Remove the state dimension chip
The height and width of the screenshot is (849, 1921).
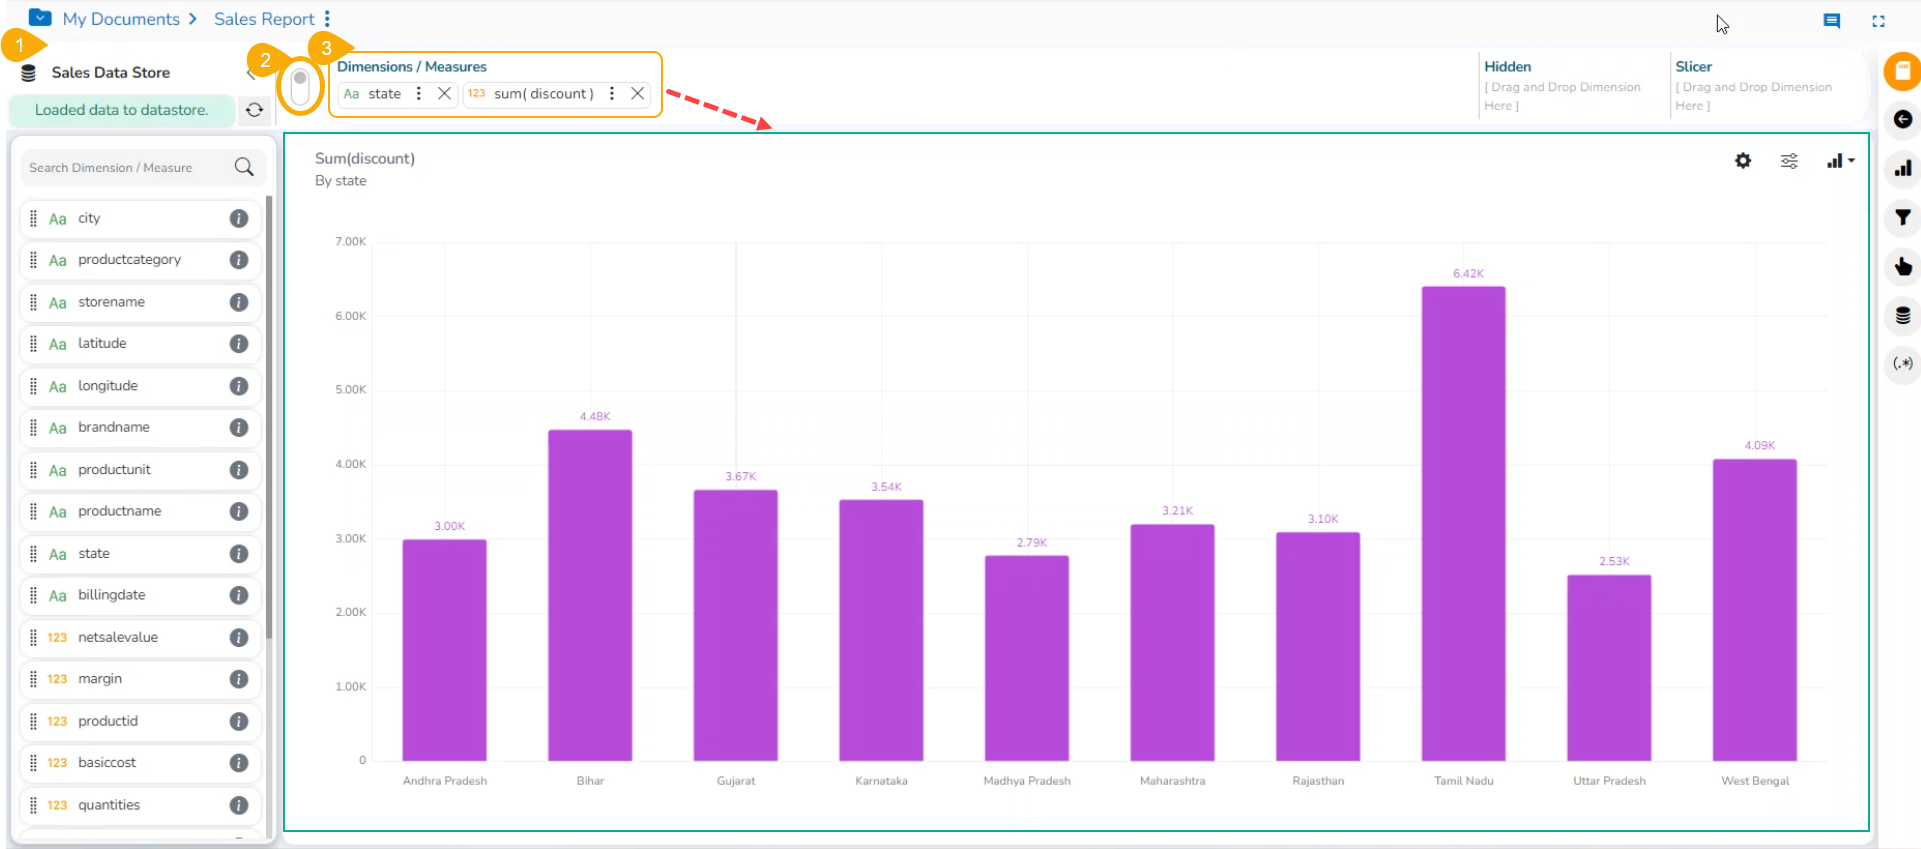pyautogui.click(x=445, y=94)
